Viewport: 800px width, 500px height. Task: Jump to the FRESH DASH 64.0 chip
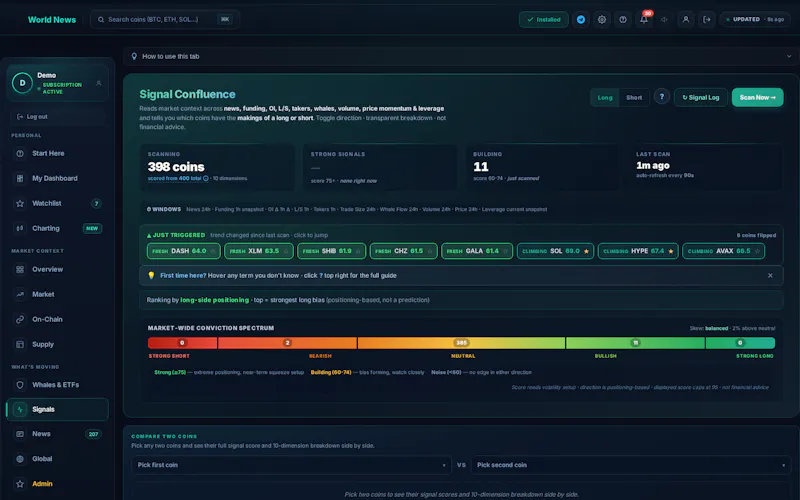tap(183, 251)
